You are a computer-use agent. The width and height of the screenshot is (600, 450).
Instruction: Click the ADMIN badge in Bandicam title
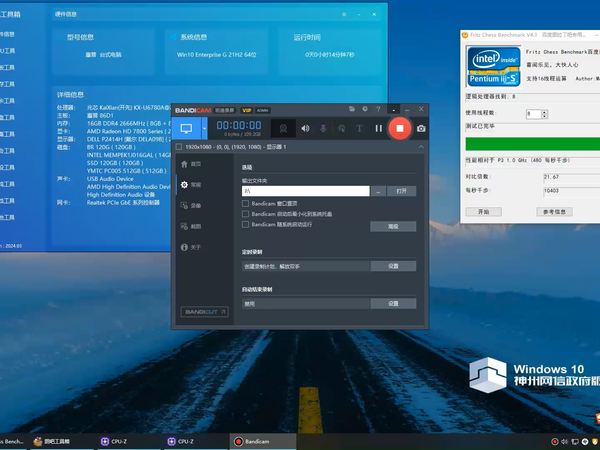tap(262, 110)
